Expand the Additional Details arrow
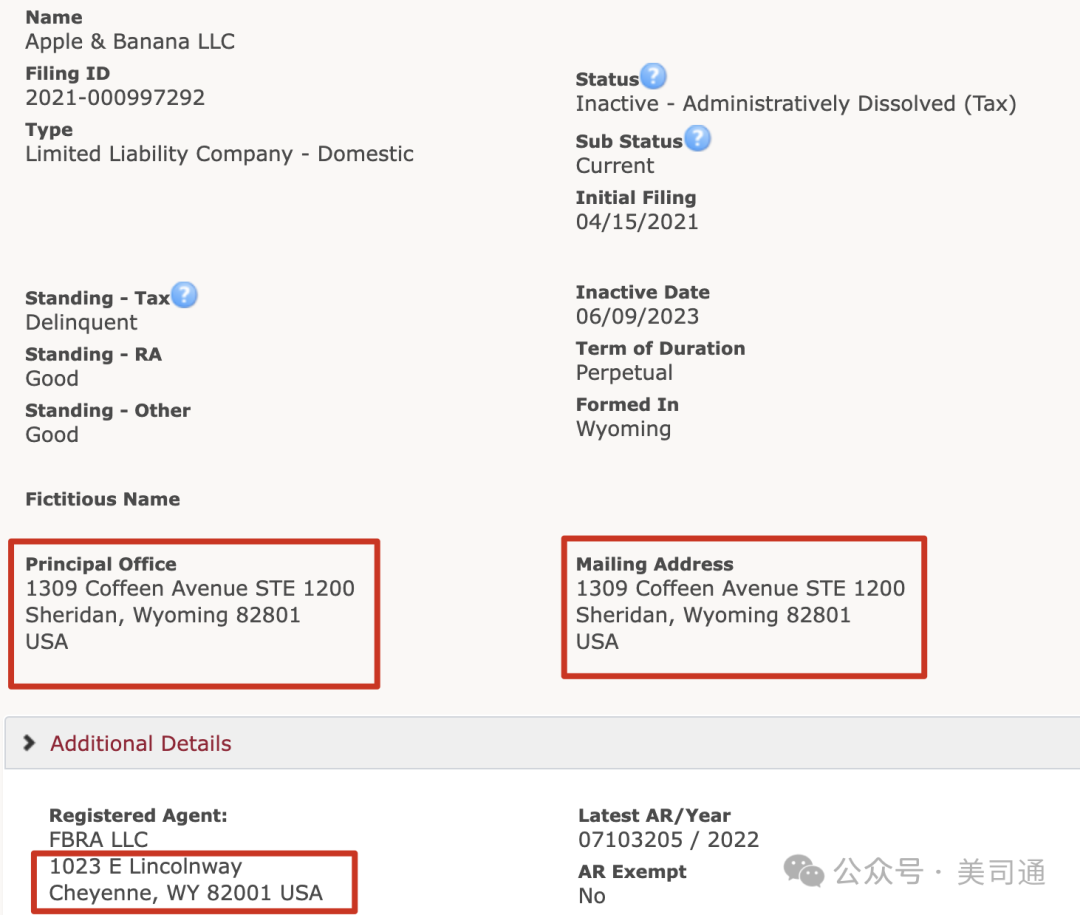The width and height of the screenshot is (1080, 915). (30, 743)
